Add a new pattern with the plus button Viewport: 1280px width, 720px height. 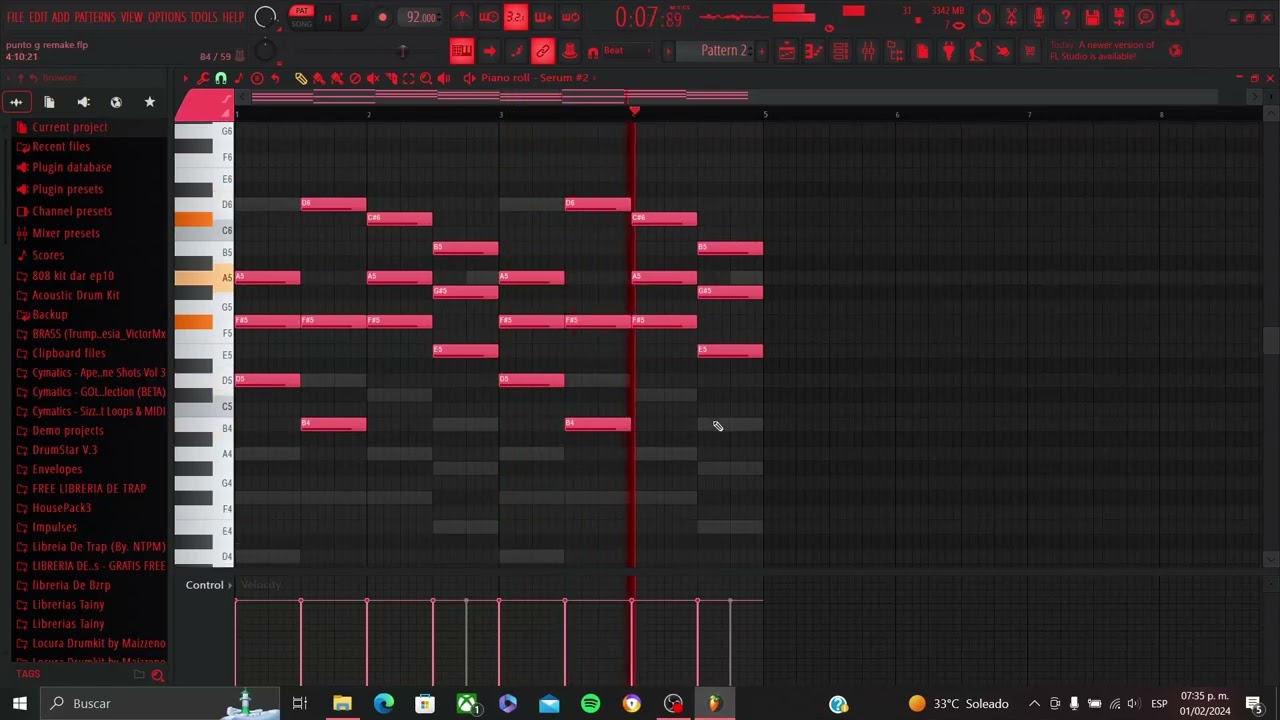761,50
